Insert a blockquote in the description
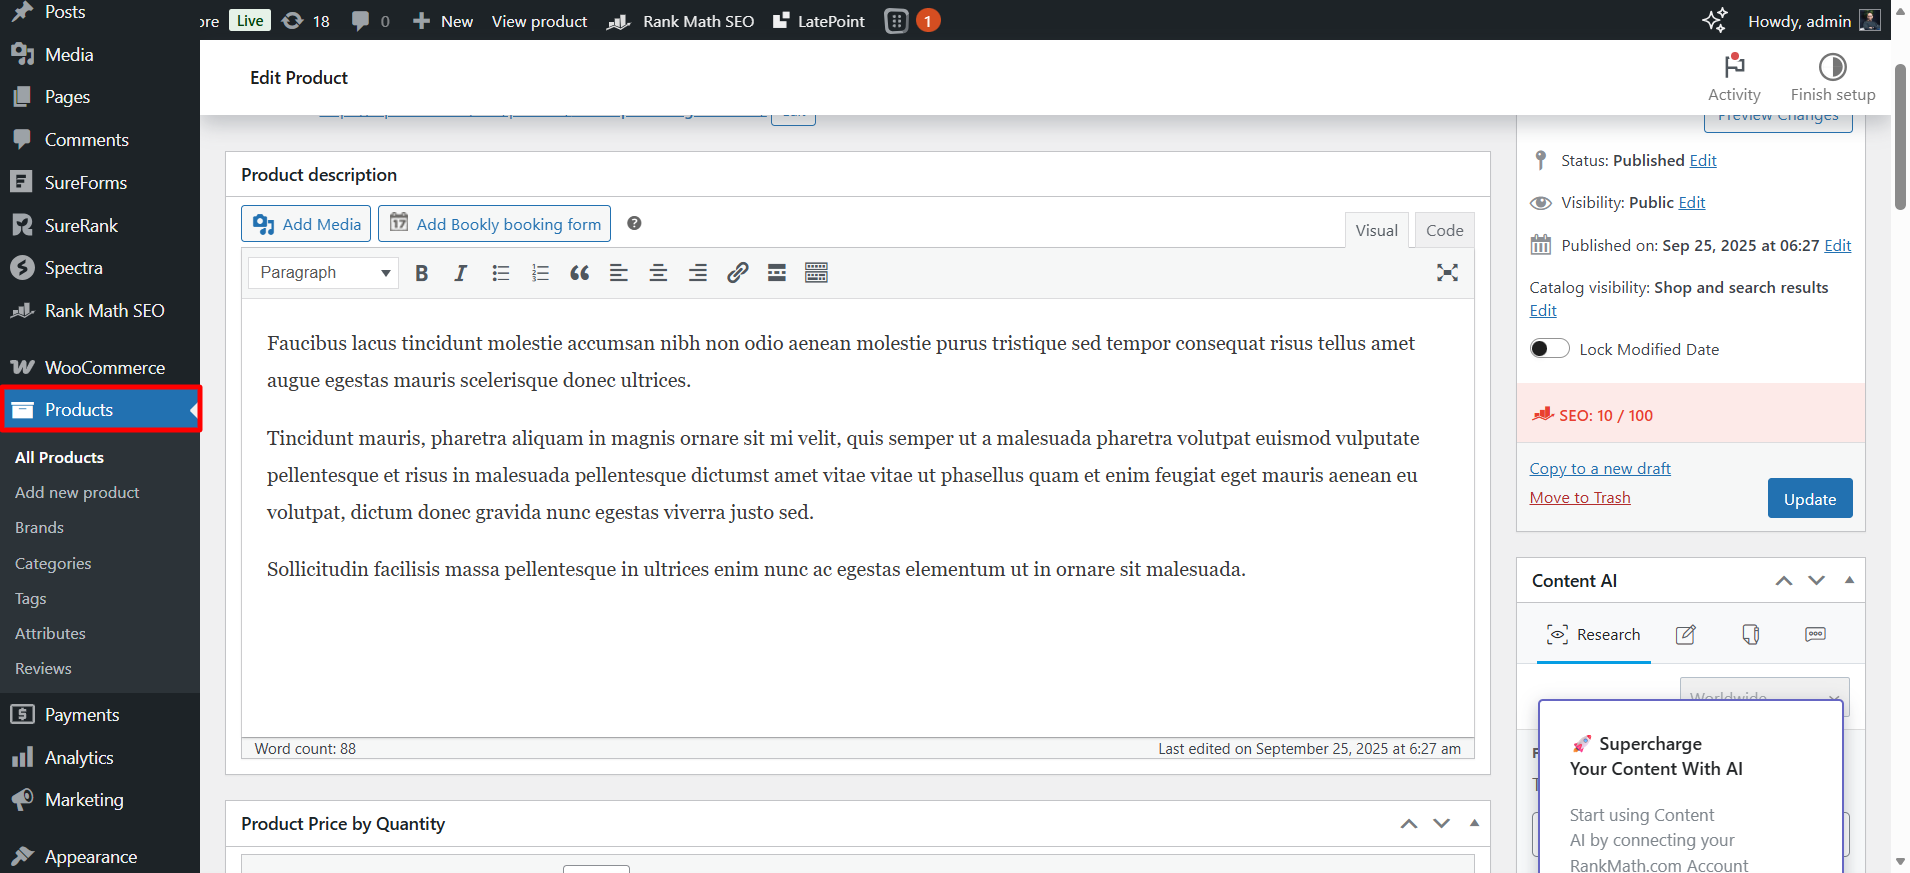The height and width of the screenshot is (873, 1910). point(579,273)
